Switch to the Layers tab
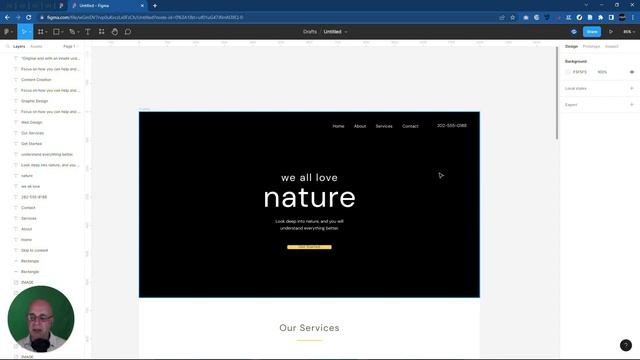The width and height of the screenshot is (640, 360). pyautogui.click(x=19, y=47)
